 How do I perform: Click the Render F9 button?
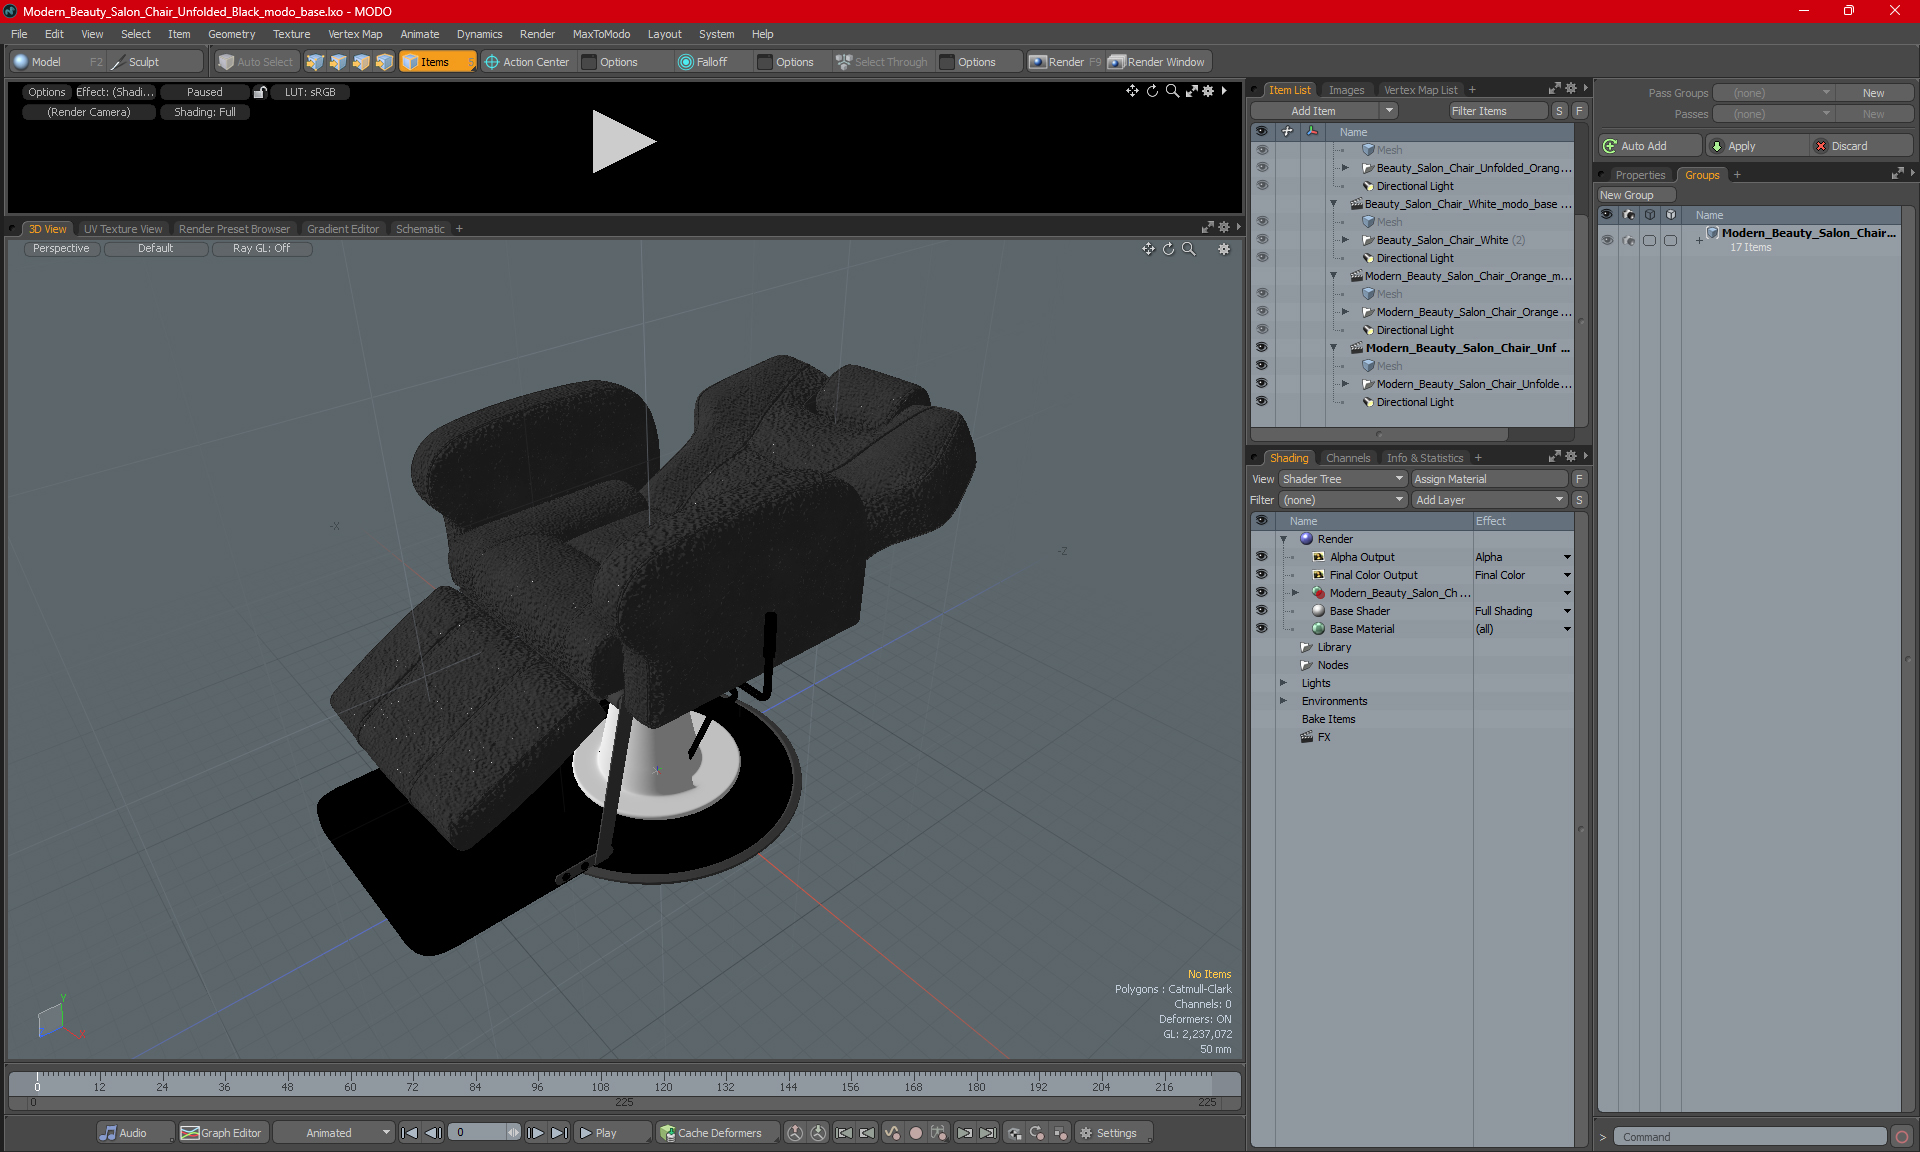[1065, 62]
